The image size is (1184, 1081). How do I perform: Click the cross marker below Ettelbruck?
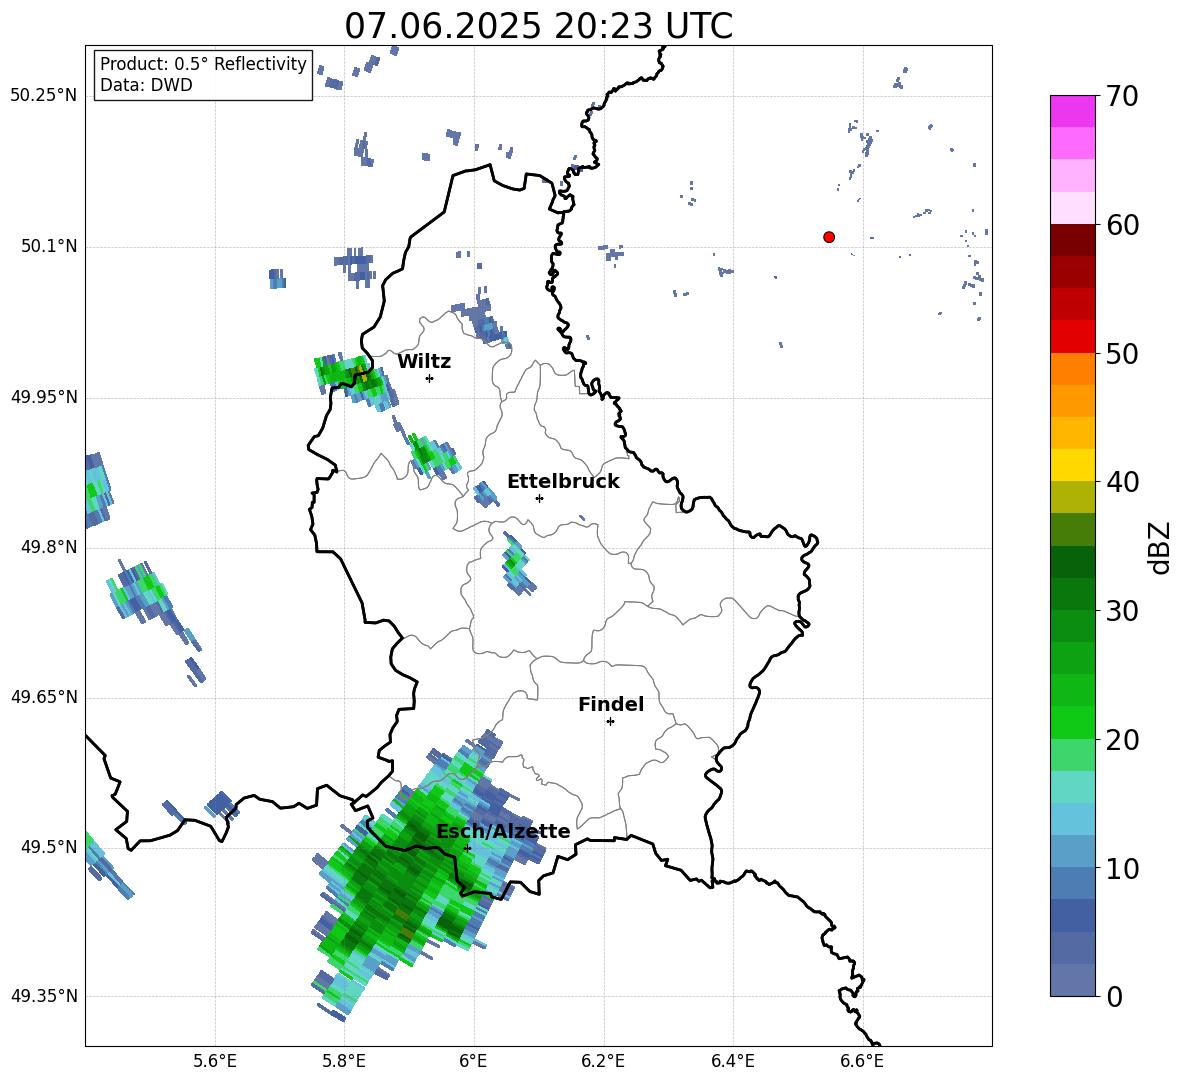pyautogui.click(x=539, y=498)
